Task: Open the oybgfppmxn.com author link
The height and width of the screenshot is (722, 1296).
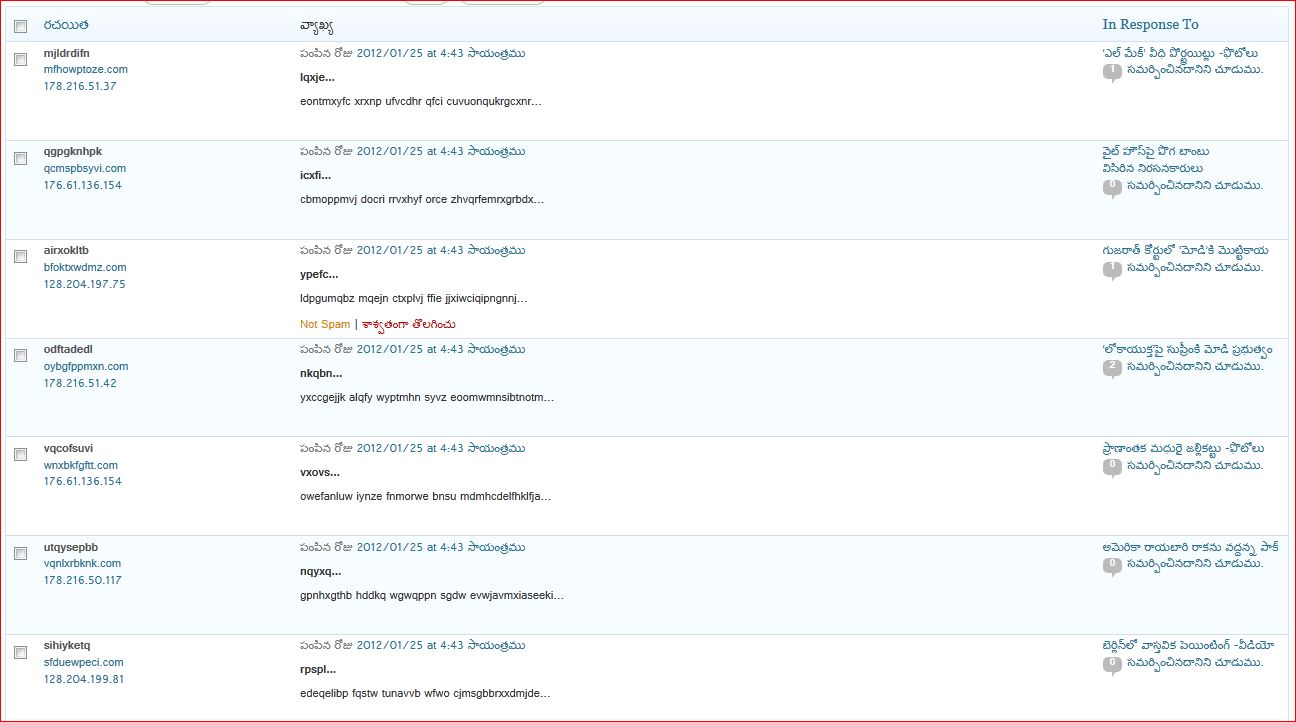Action: (x=86, y=366)
